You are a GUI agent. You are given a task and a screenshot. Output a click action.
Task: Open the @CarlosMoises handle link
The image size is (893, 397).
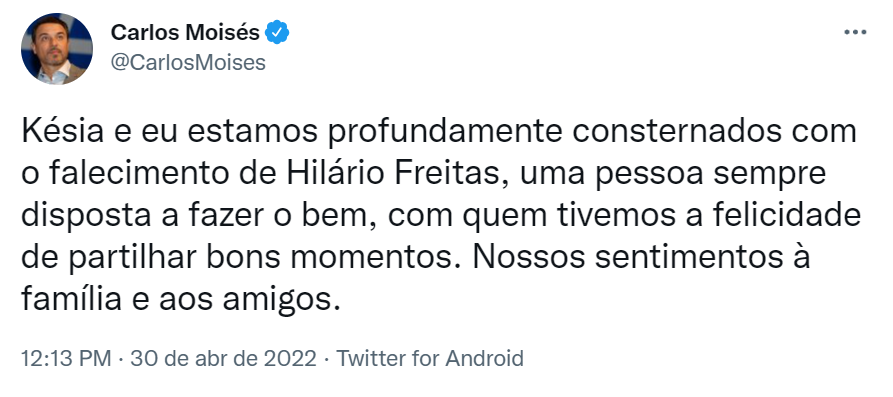click(188, 62)
